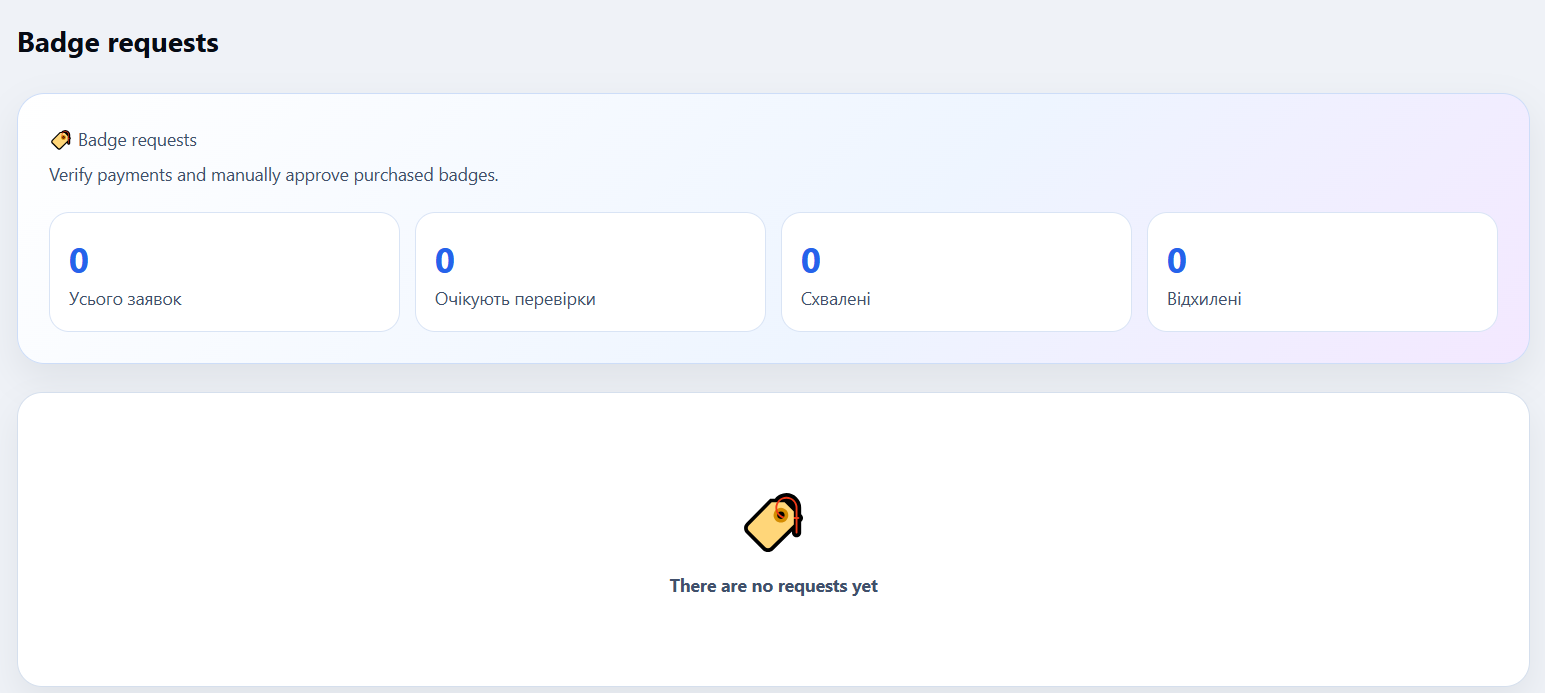Click the "Badge requests" label inside the card
The image size is (1545, 693).
pyautogui.click(x=137, y=140)
